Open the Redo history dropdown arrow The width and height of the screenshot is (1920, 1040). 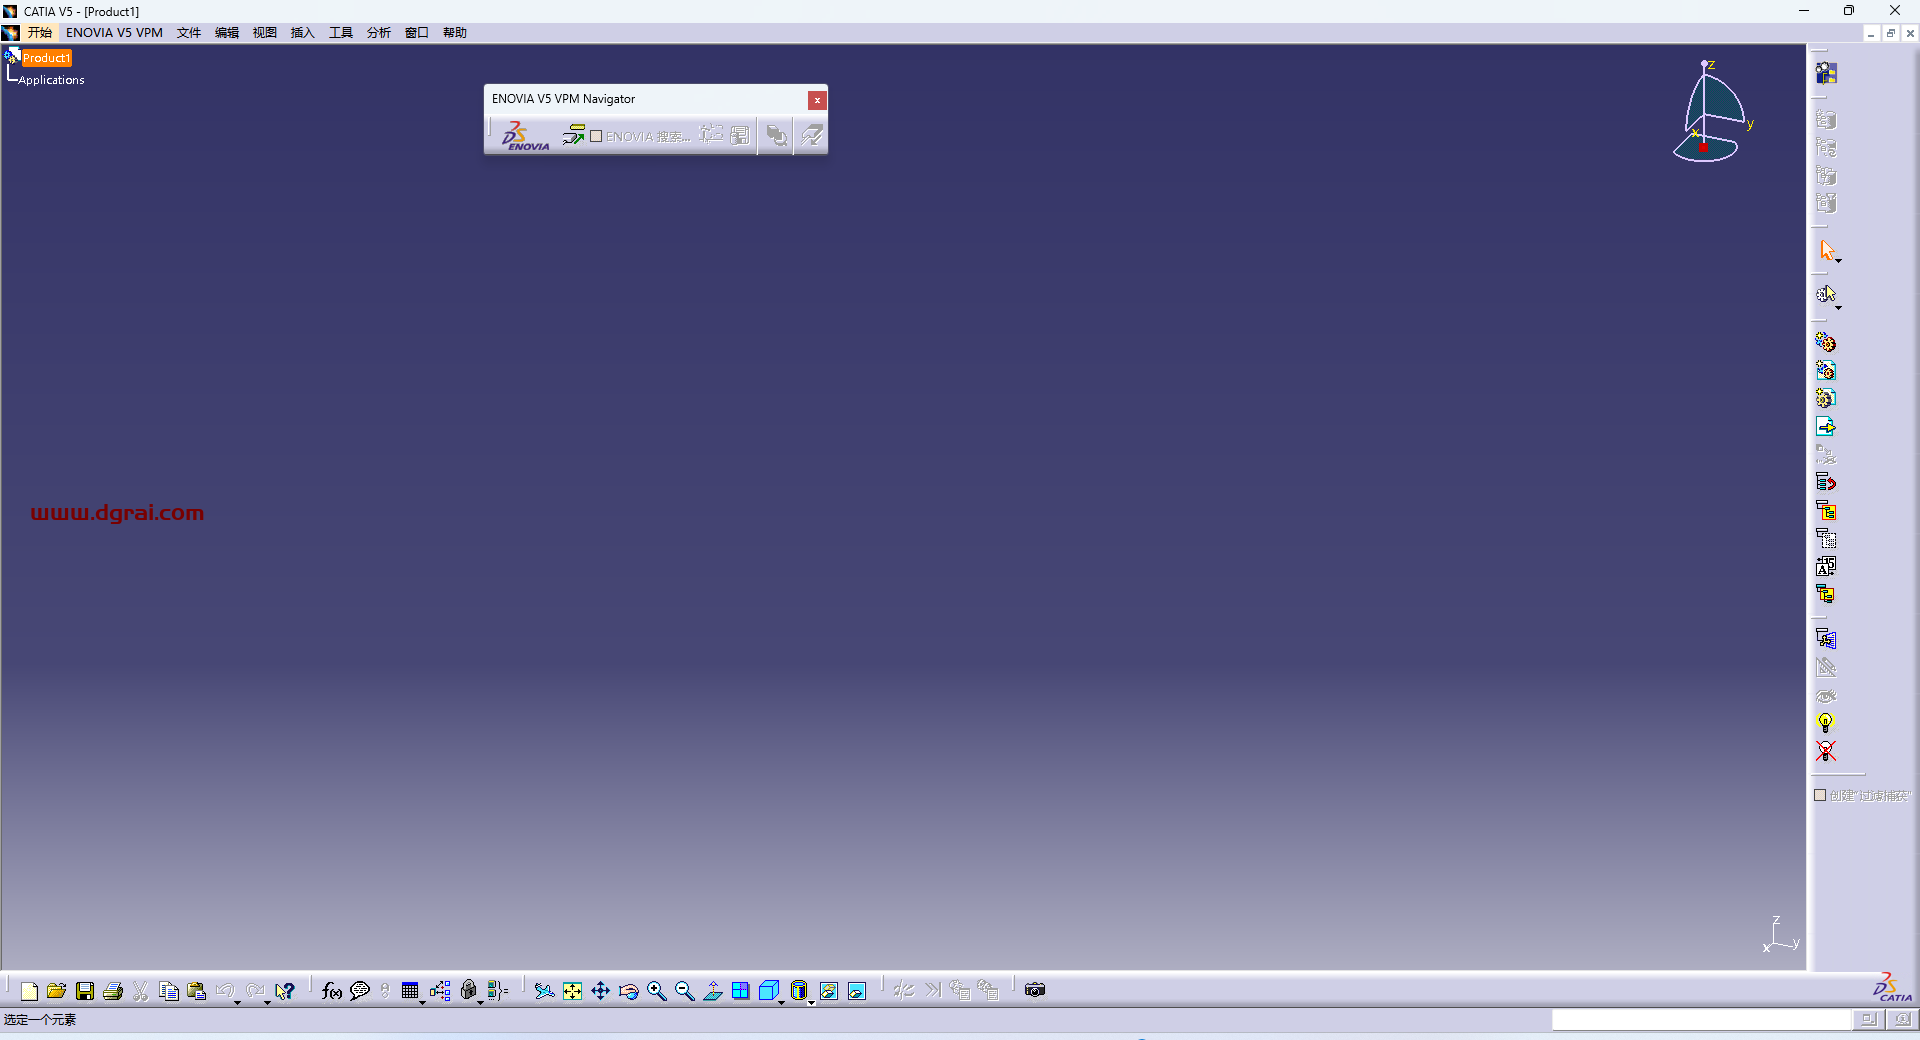(267, 1001)
